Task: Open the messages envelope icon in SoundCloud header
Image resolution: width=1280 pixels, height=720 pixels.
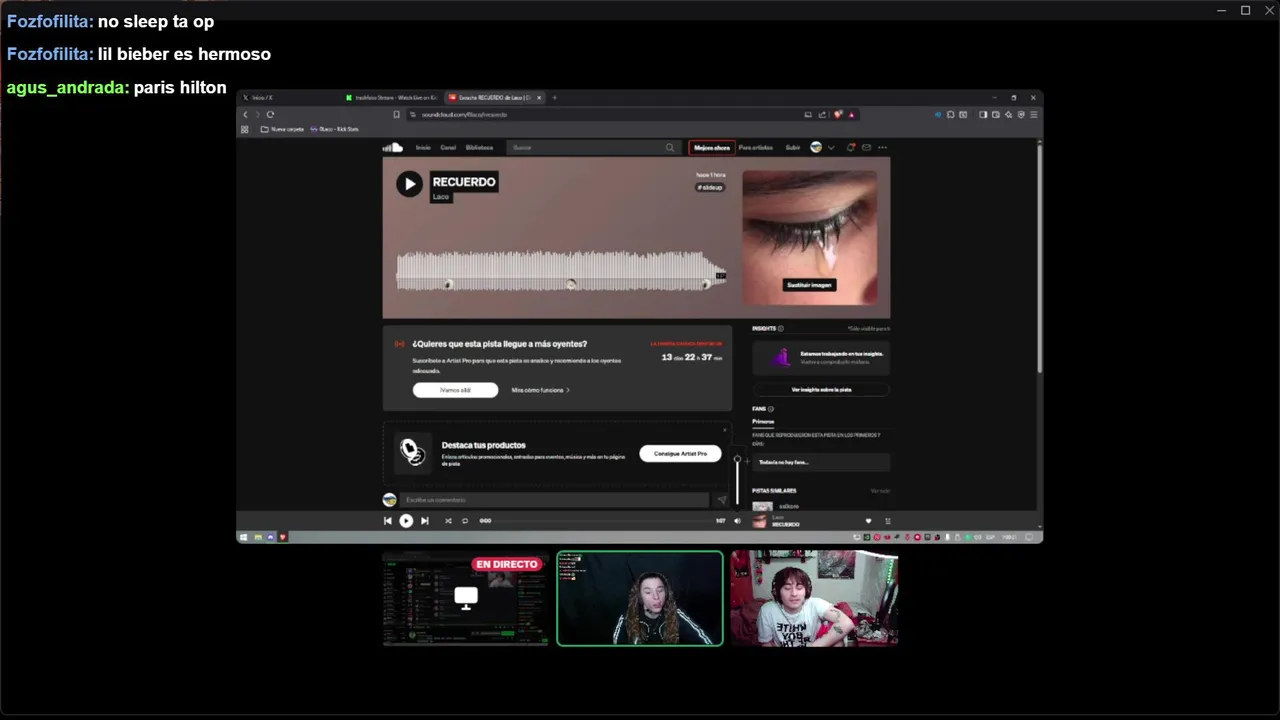Action: tap(866, 147)
